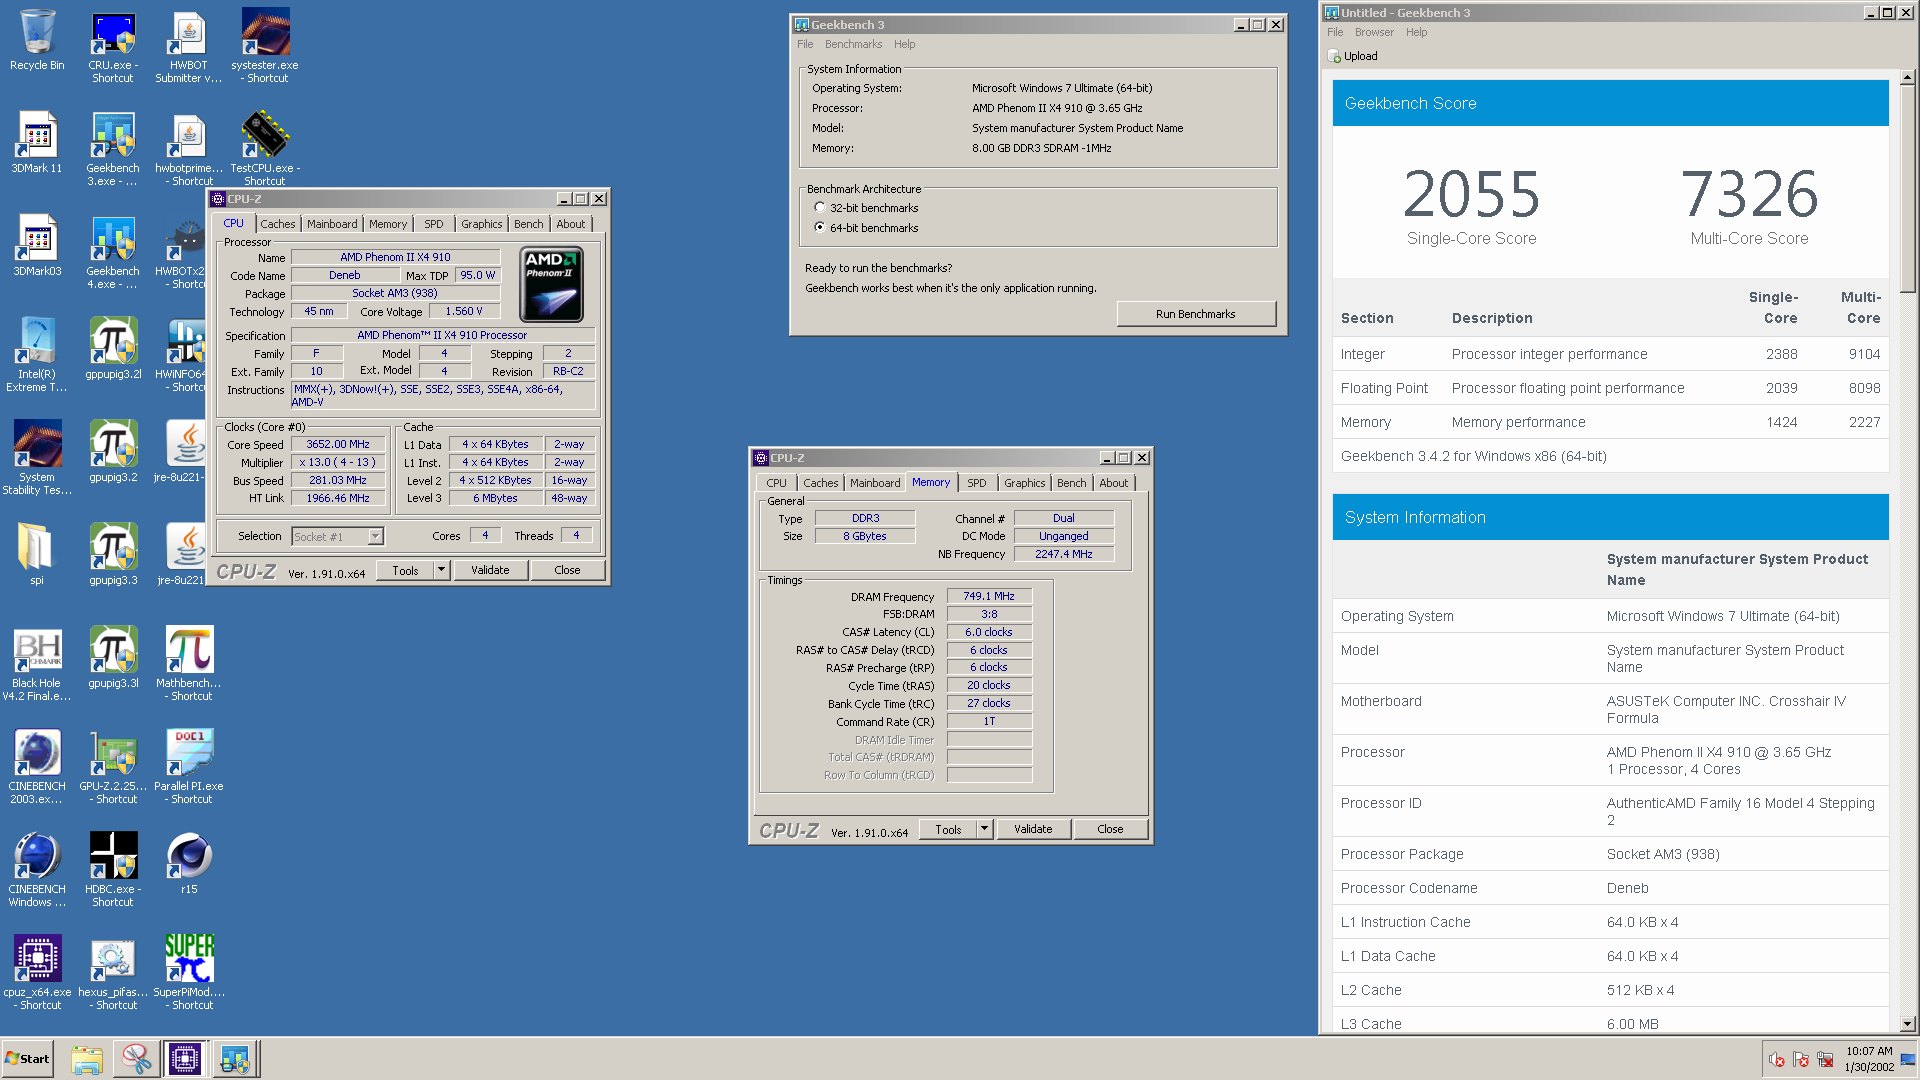
Task: Open the 3DMark03 desktop icon
Action: tap(37, 246)
